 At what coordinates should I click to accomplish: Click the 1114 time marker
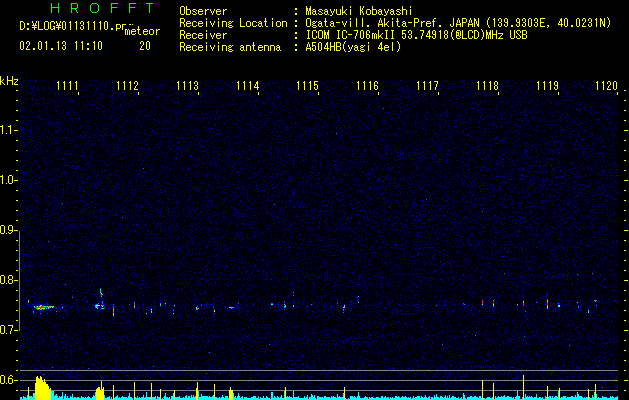coord(248,86)
